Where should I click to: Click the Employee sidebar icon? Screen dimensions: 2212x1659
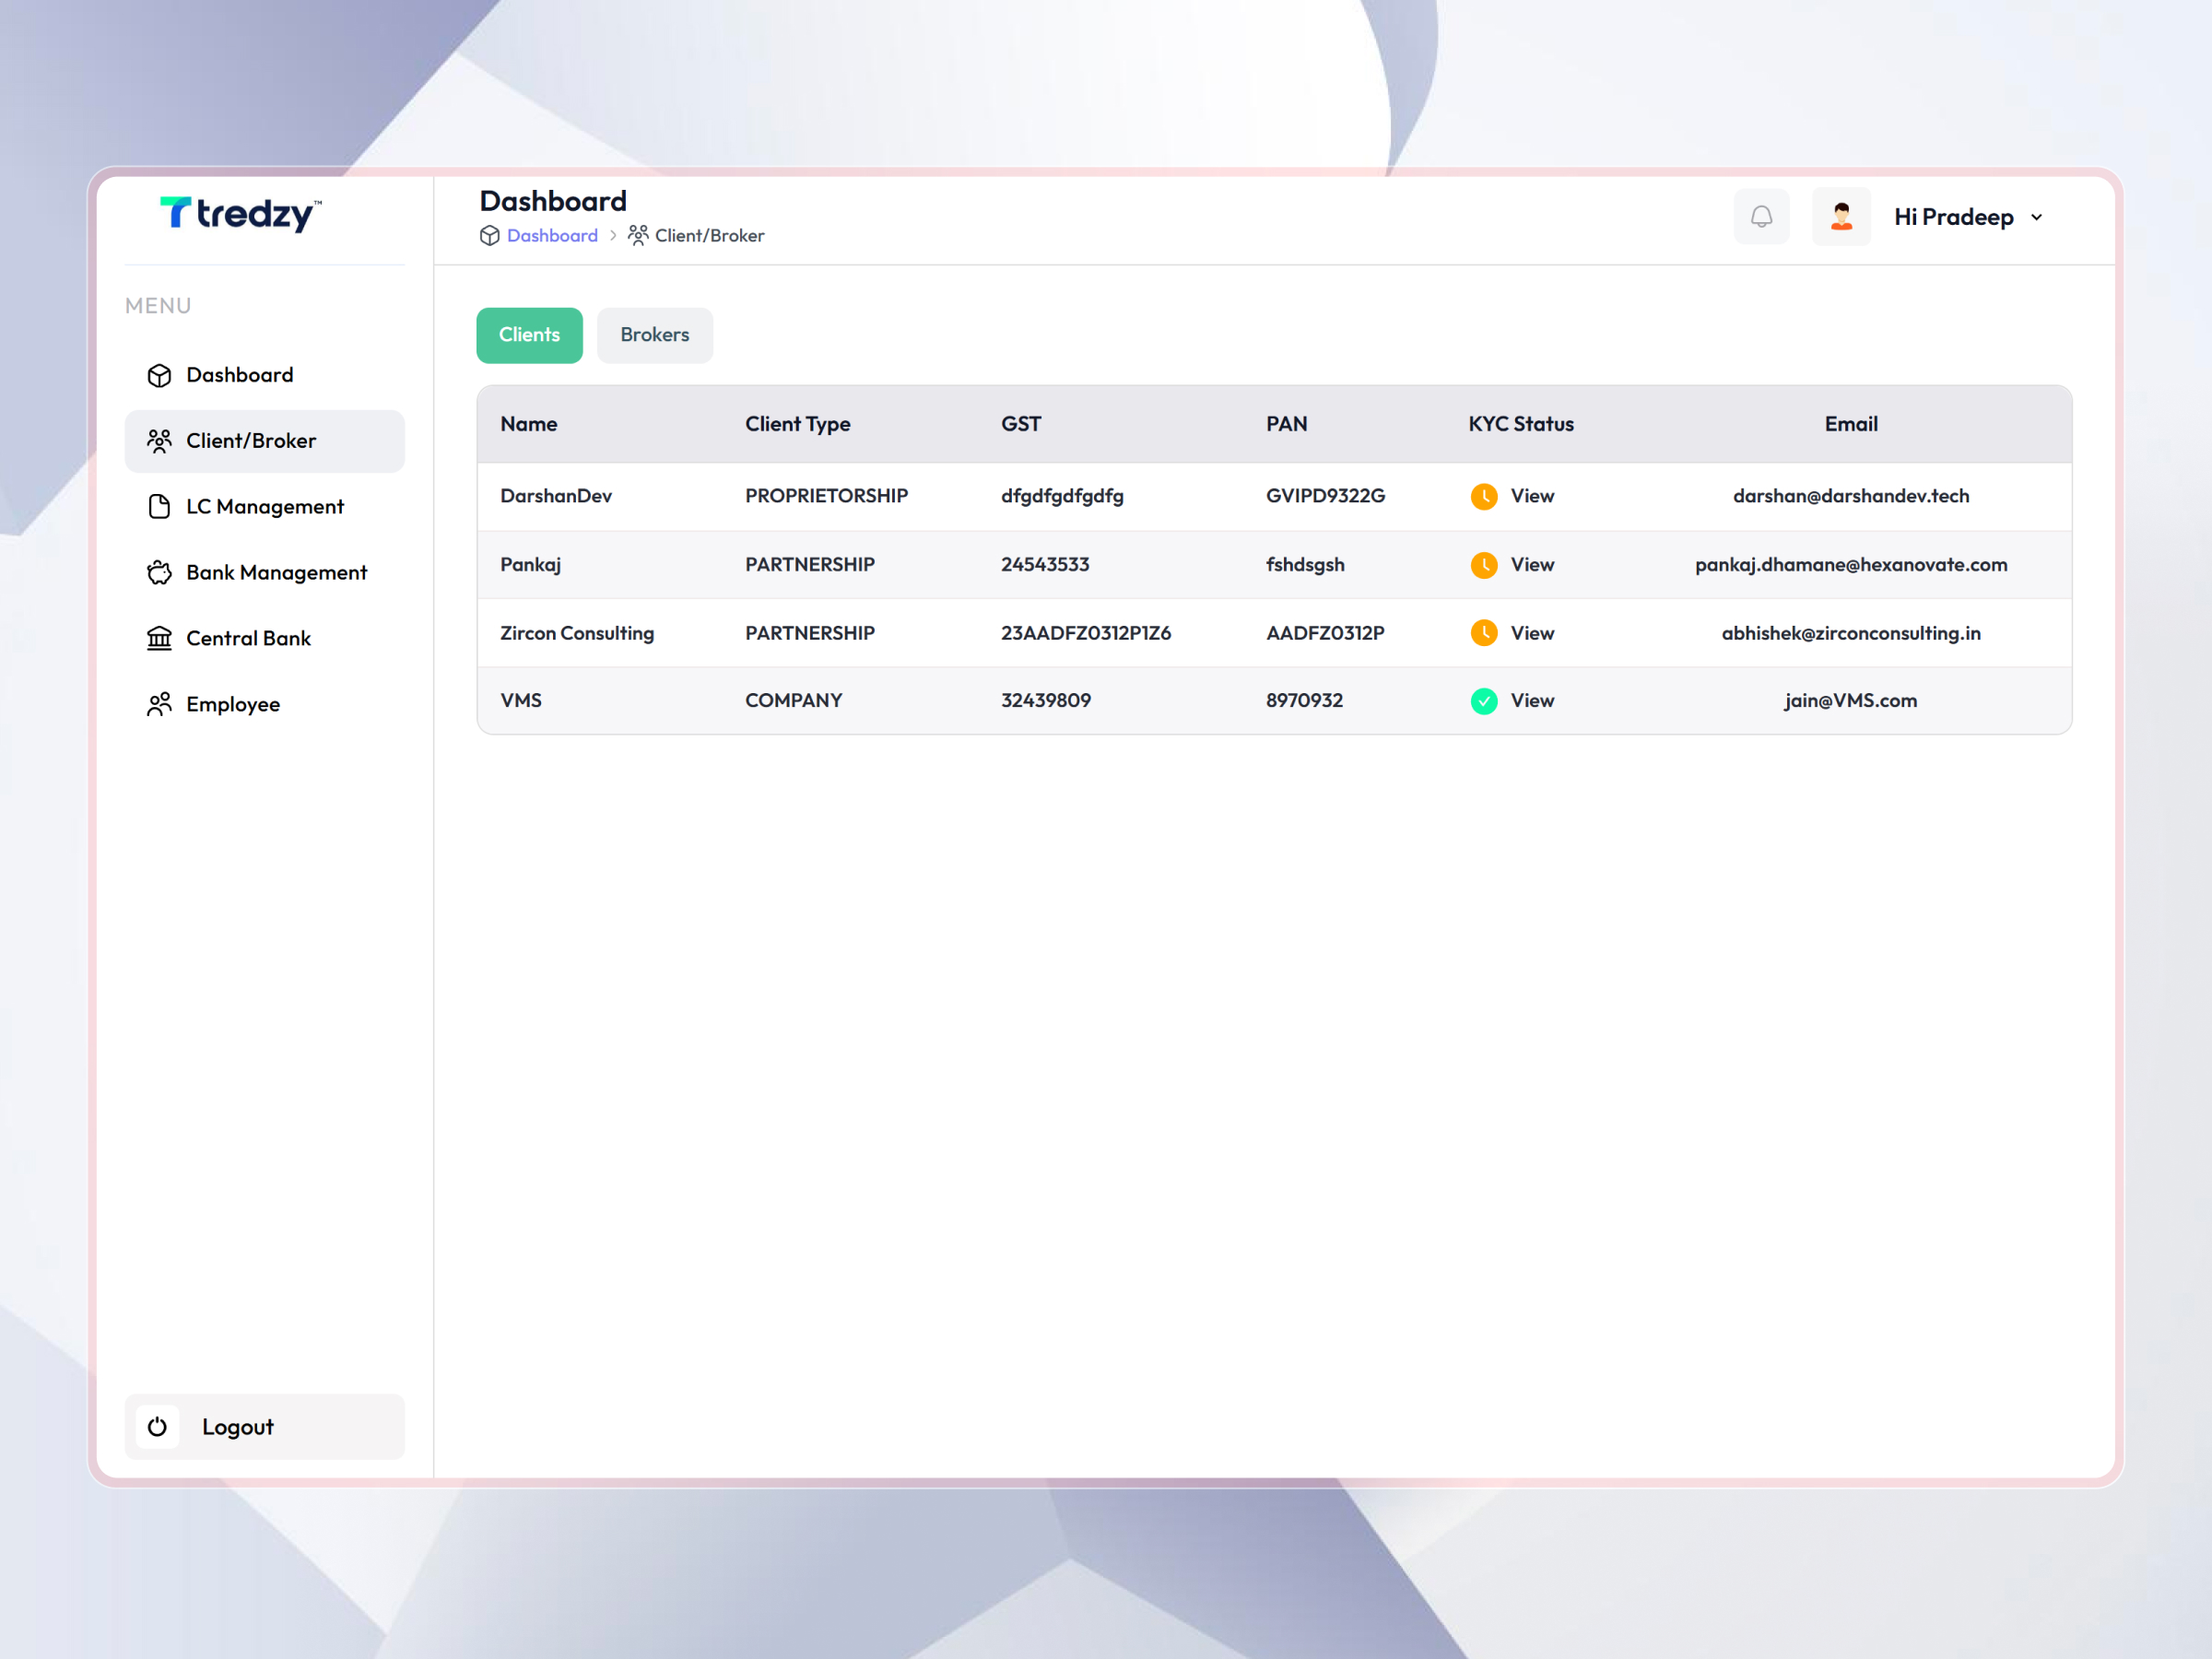pos(159,704)
